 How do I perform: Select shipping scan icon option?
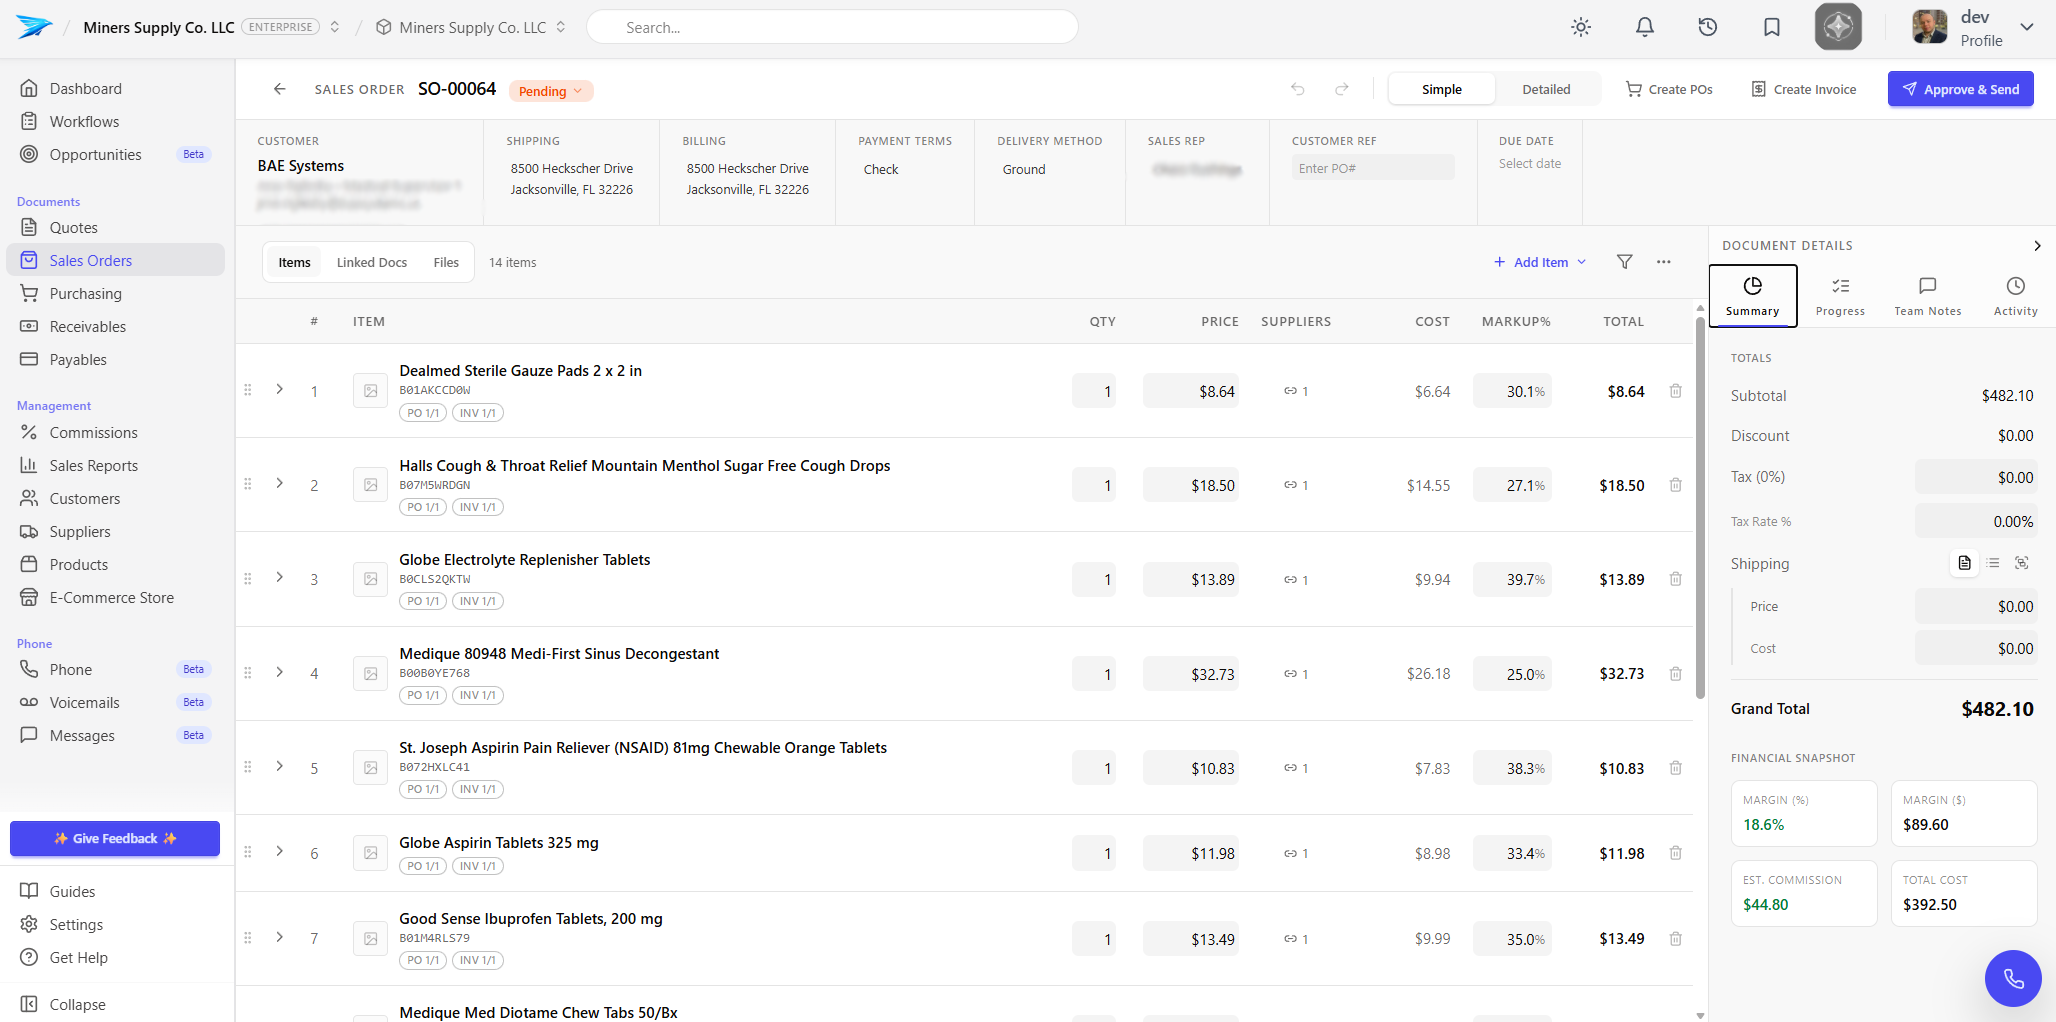(2022, 563)
